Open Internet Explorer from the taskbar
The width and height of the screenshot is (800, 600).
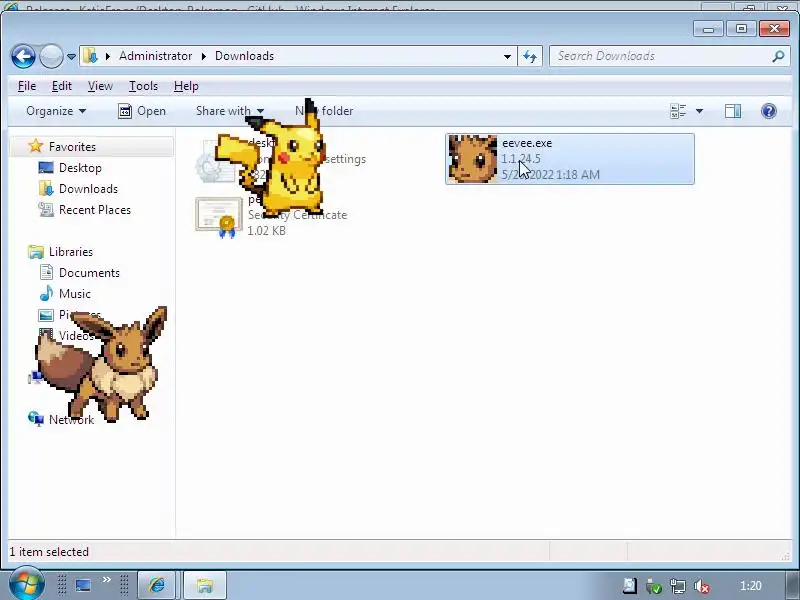tap(157, 585)
